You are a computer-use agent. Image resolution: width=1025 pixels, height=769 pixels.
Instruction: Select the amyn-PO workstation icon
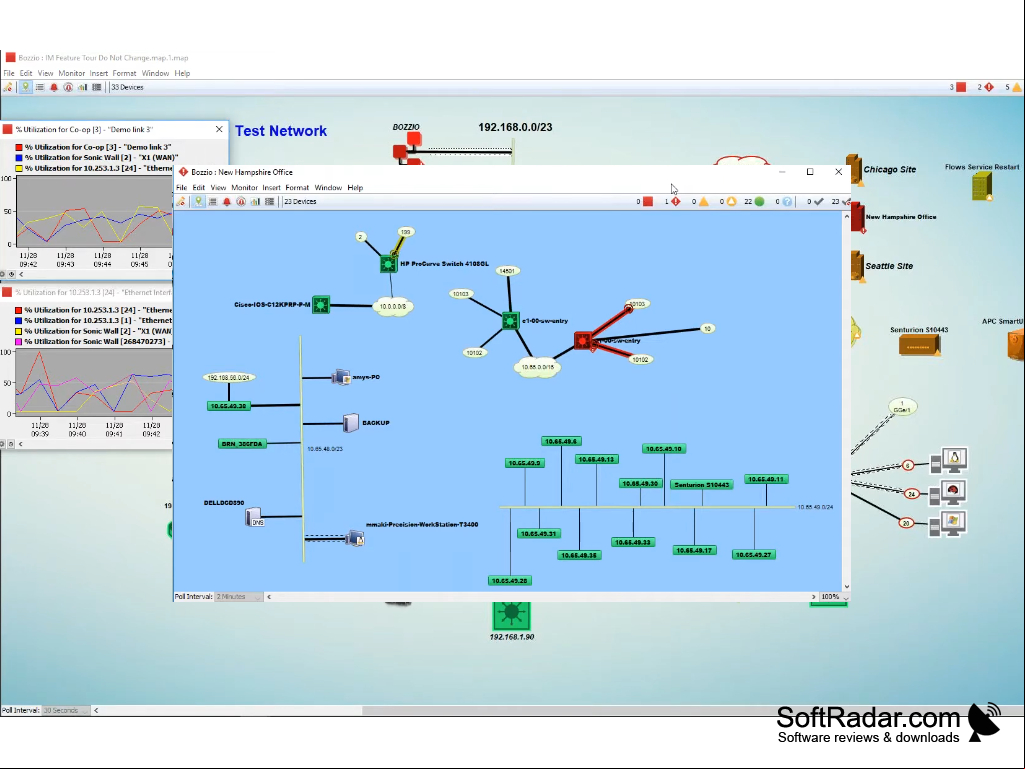click(x=341, y=377)
